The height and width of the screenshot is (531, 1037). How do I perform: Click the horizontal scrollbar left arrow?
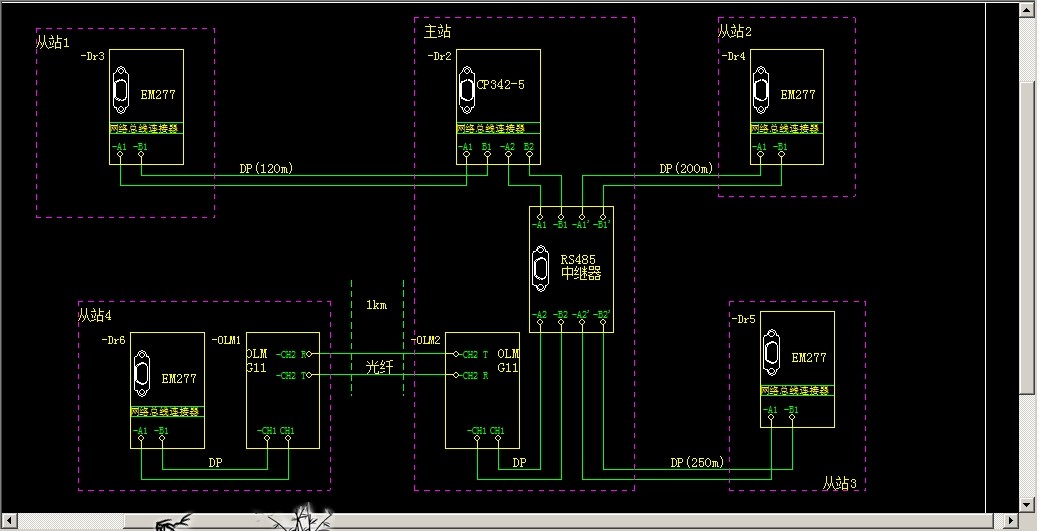click(x=8, y=521)
